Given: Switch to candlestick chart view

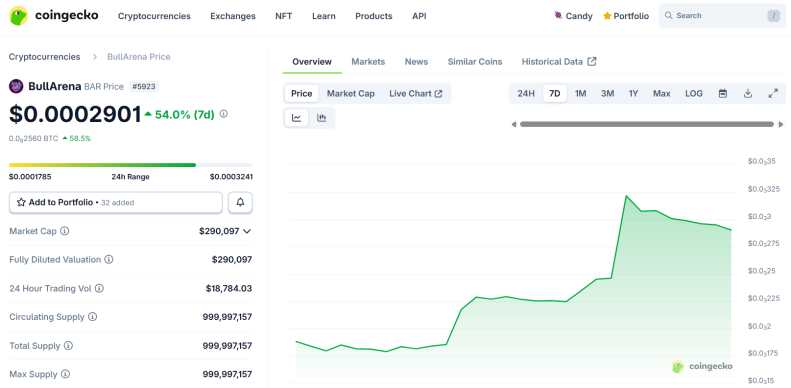Looking at the screenshot, I should click(321, 118).
